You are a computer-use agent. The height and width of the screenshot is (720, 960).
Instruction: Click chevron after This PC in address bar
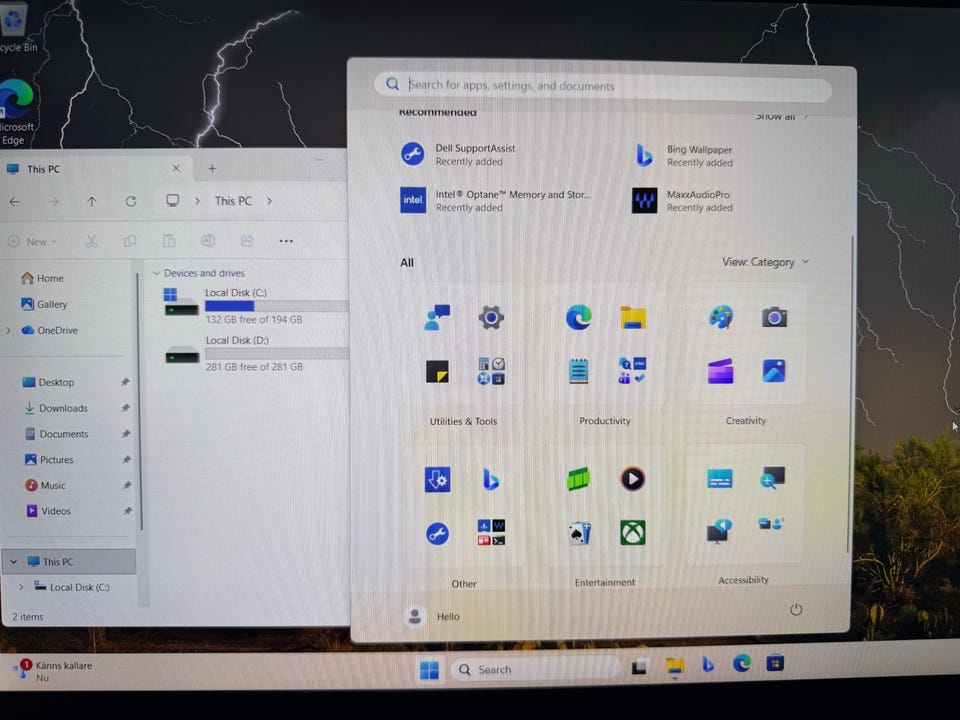(x=269, y=201)
